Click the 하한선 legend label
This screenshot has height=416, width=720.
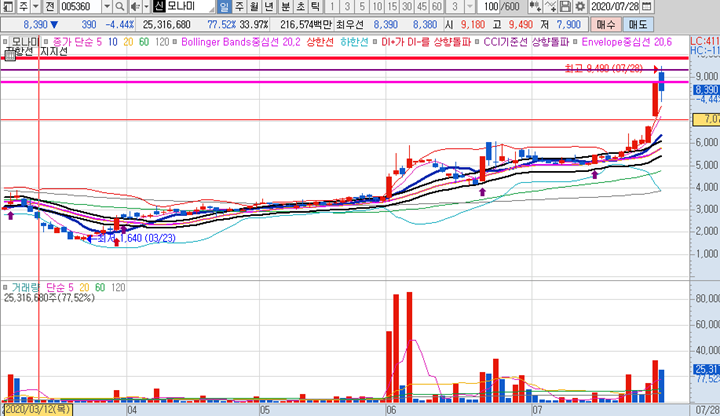coord(354,42)
